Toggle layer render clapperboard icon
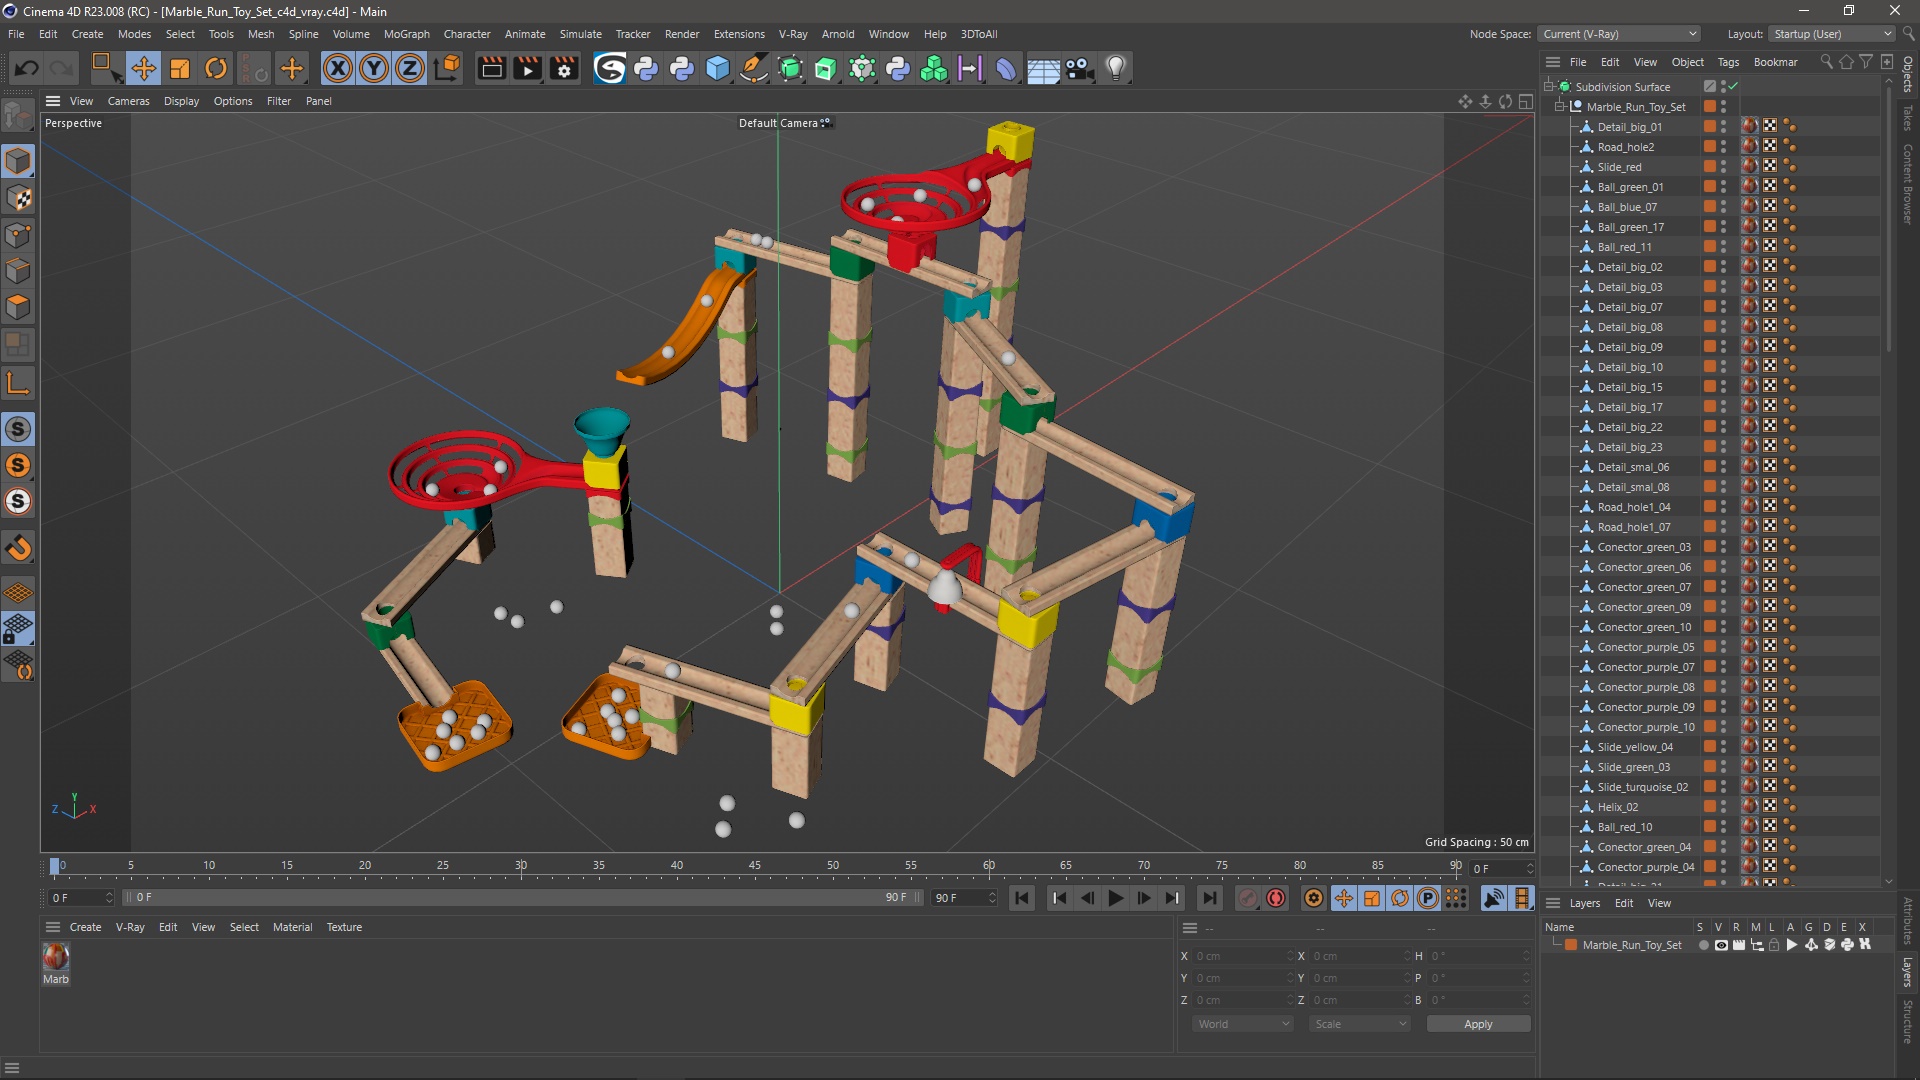Screen dimensions: 1920x1080 click(1739, 945)
